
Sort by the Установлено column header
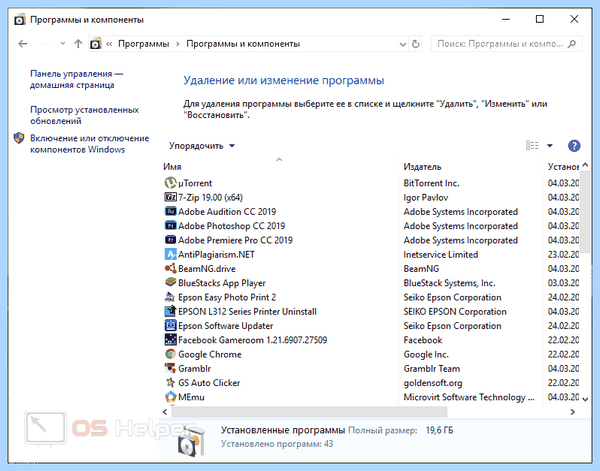[x=563, y=166]
